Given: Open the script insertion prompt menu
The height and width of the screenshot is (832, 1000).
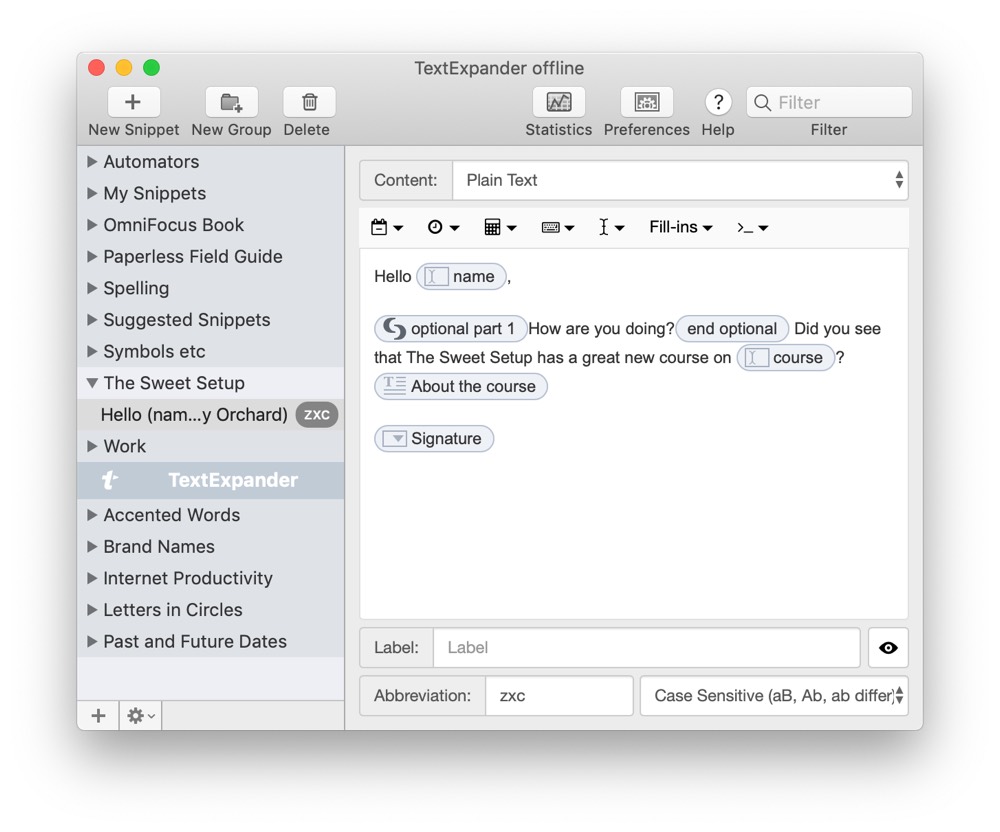Looking at the screenshot, I should (x=753, y=227).
